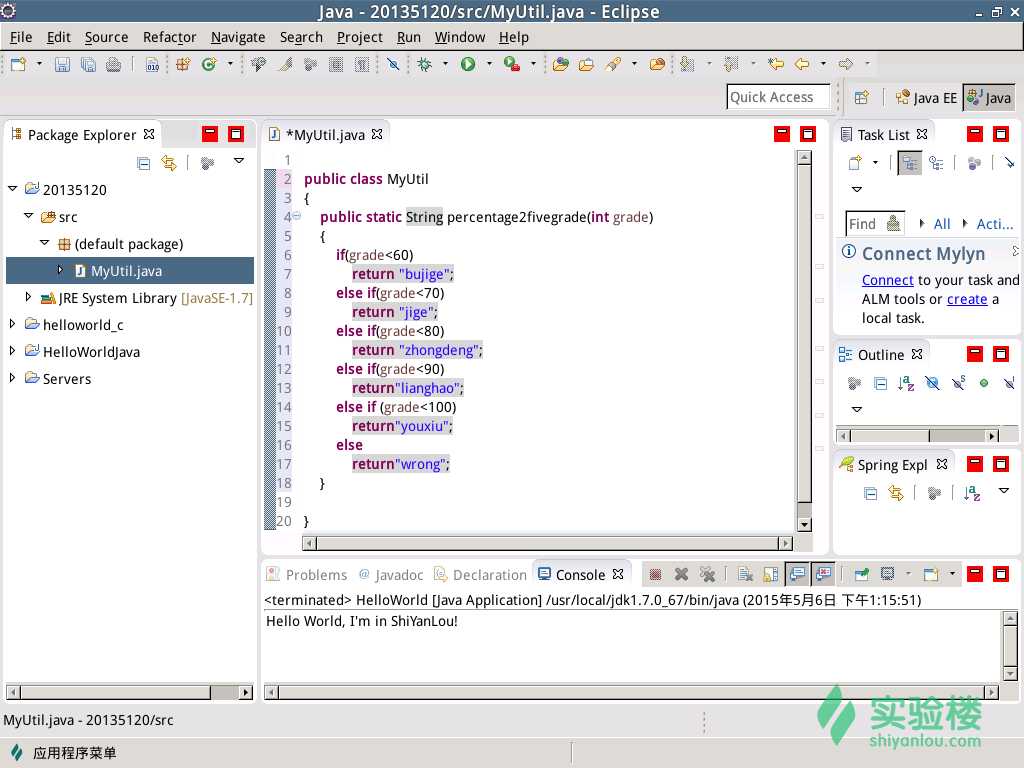Click the Outline horizontal scrollbar thumb
Image resolution: width=1024 pixels, height=768 pixels.
[889, 436]
